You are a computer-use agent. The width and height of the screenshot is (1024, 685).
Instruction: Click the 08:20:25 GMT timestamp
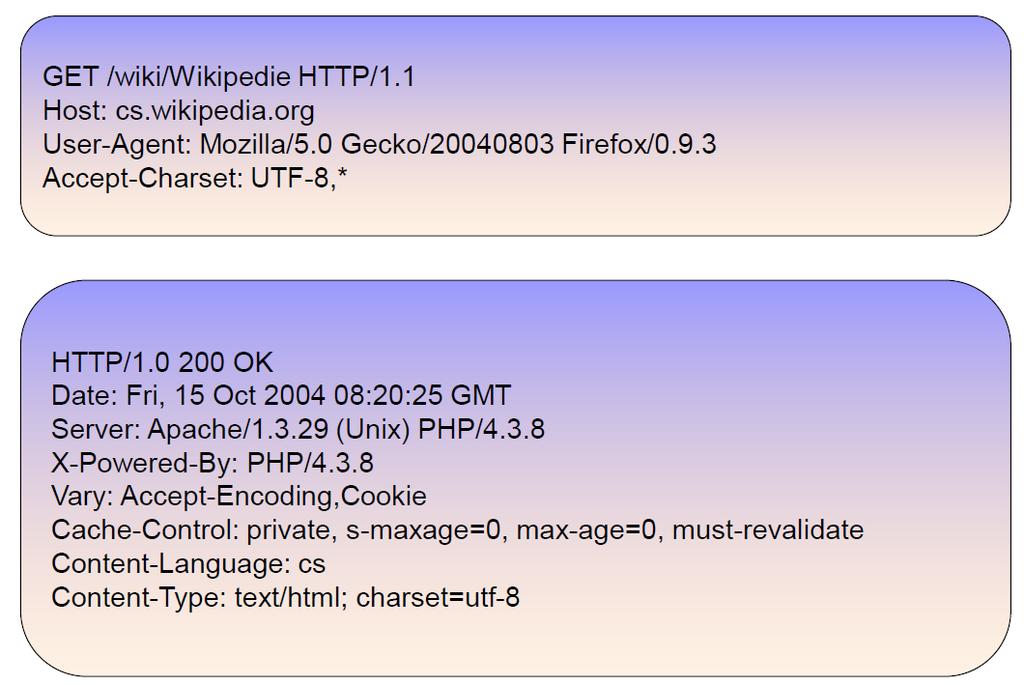[423, 396]
